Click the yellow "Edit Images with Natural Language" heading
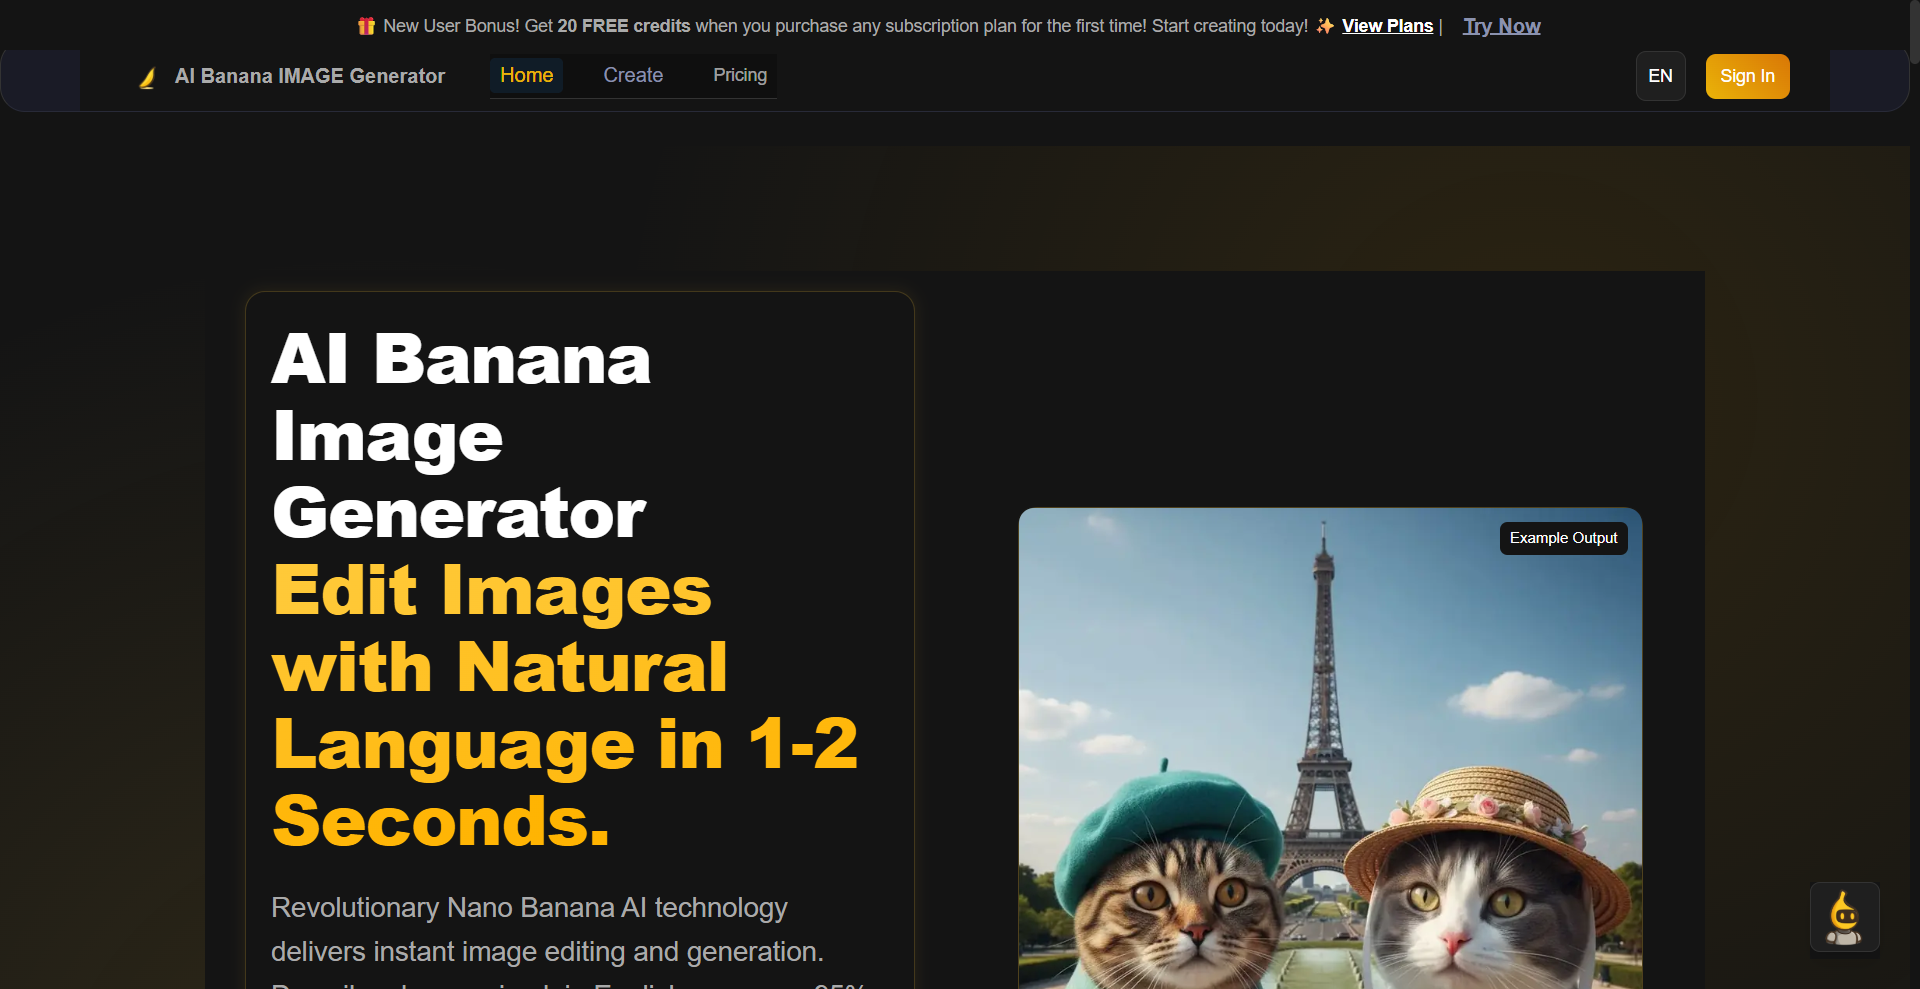This screenshot has width=1920, height=989. coord(565,705)
